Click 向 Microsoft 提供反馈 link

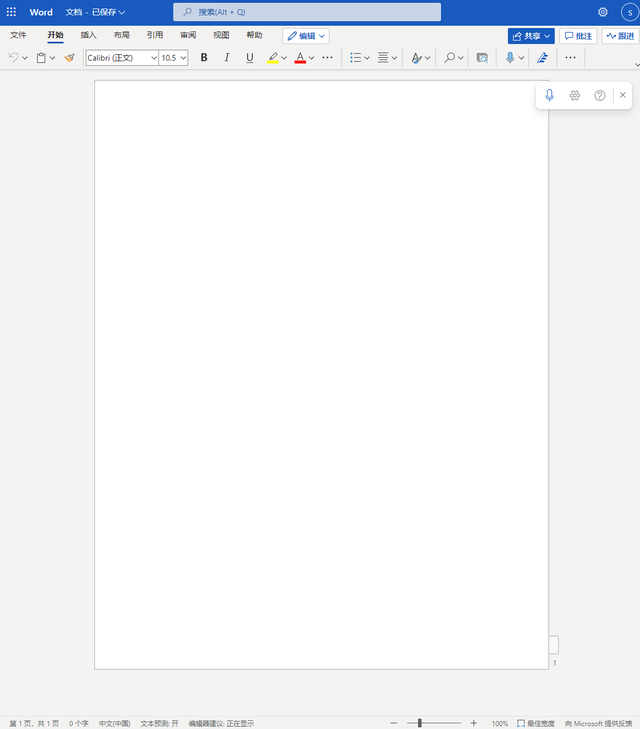[x=598, y=723]
